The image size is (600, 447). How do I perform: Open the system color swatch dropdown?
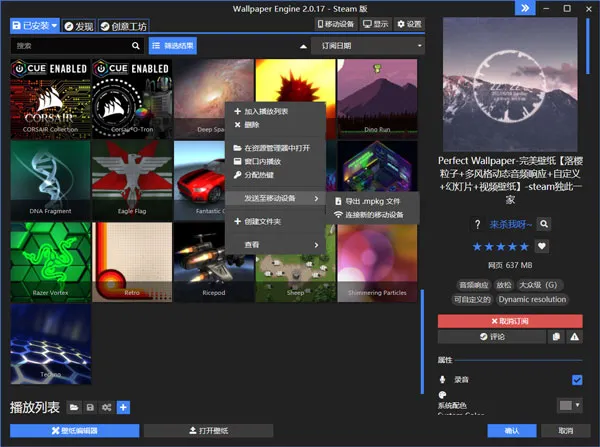(x=570, y=405)
